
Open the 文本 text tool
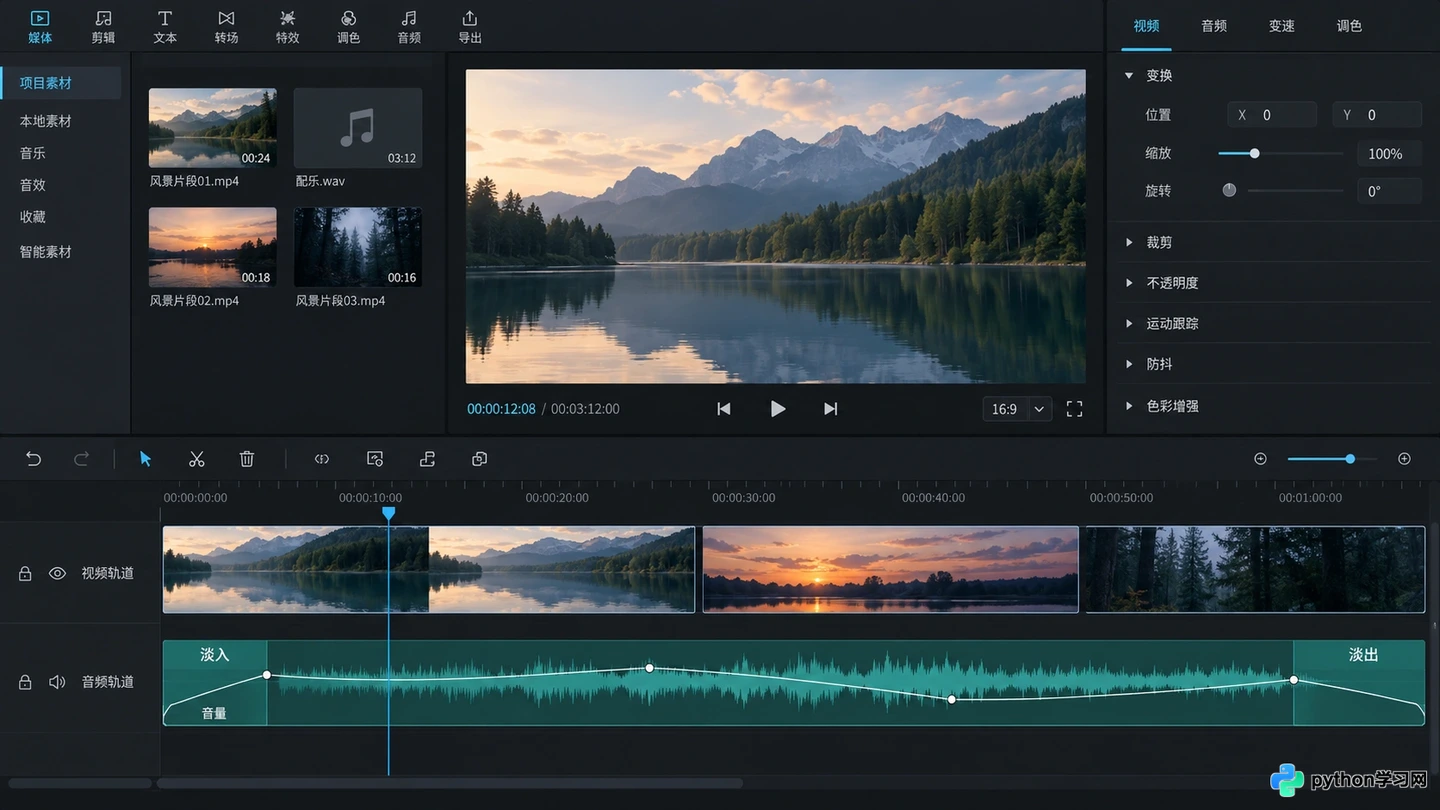click(x=165, y=27)
